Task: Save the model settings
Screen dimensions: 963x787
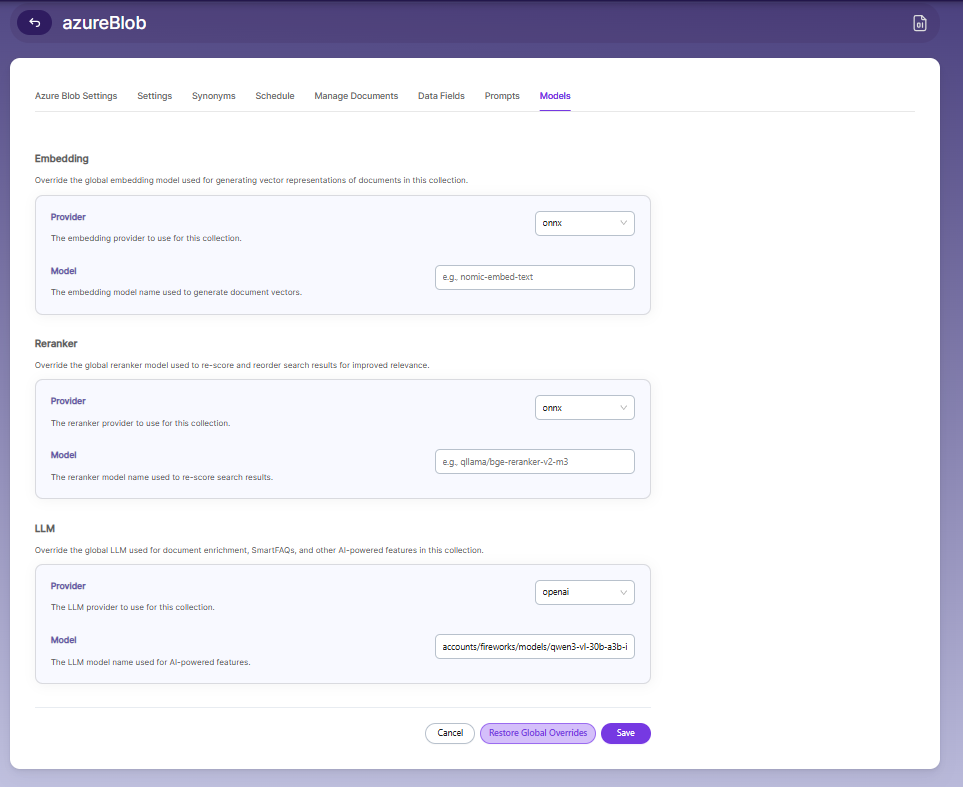Action: tap(625, 733)
